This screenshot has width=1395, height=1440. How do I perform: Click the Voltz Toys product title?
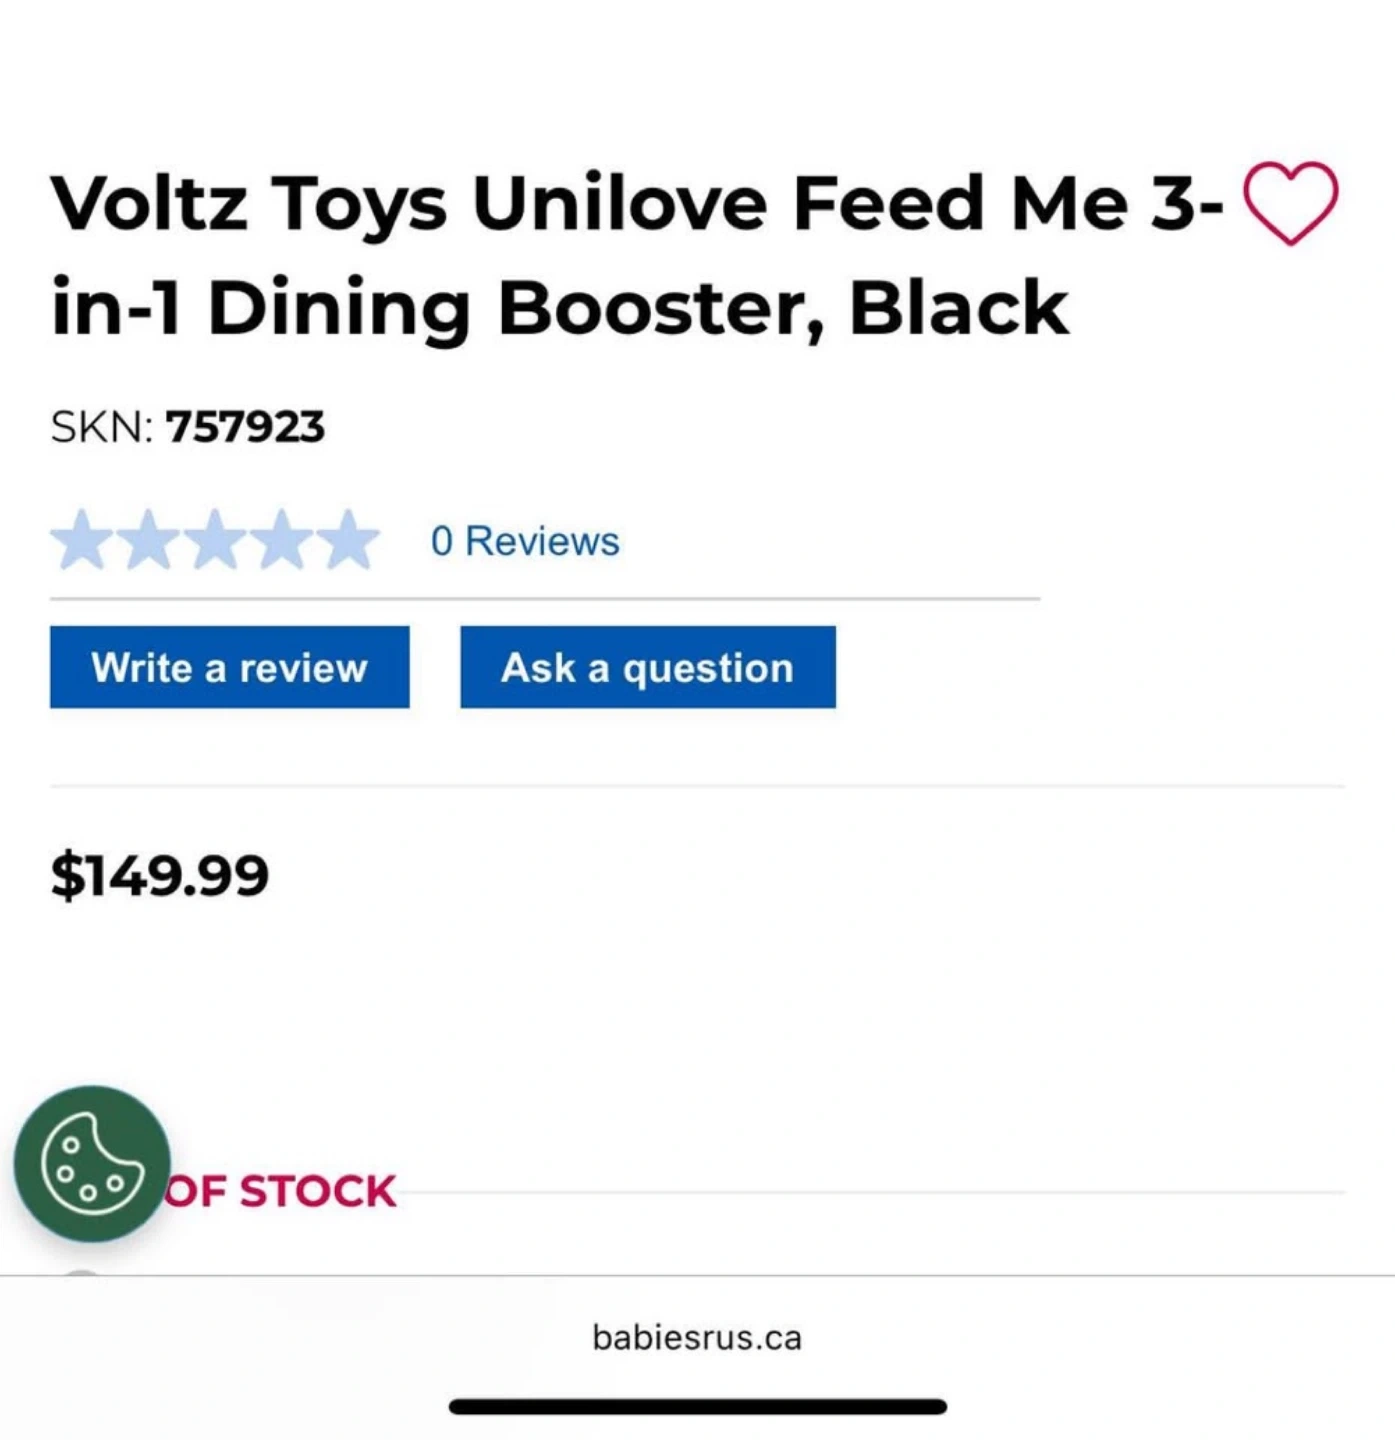560,255
